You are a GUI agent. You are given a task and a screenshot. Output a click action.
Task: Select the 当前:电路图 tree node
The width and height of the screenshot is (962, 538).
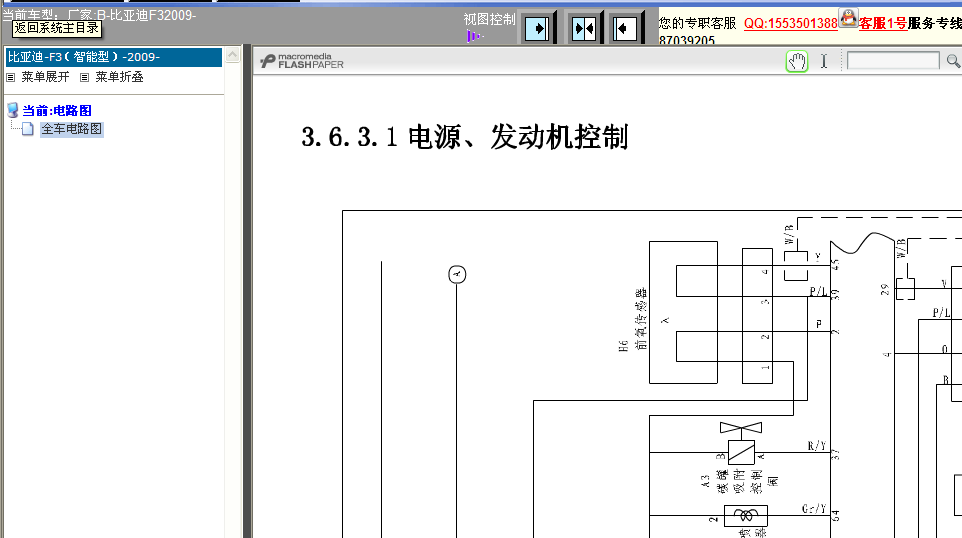57,110
